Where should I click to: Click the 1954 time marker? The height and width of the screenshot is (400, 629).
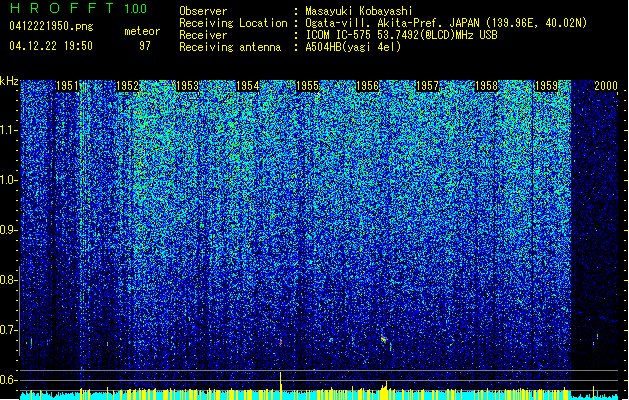(248, 86)
